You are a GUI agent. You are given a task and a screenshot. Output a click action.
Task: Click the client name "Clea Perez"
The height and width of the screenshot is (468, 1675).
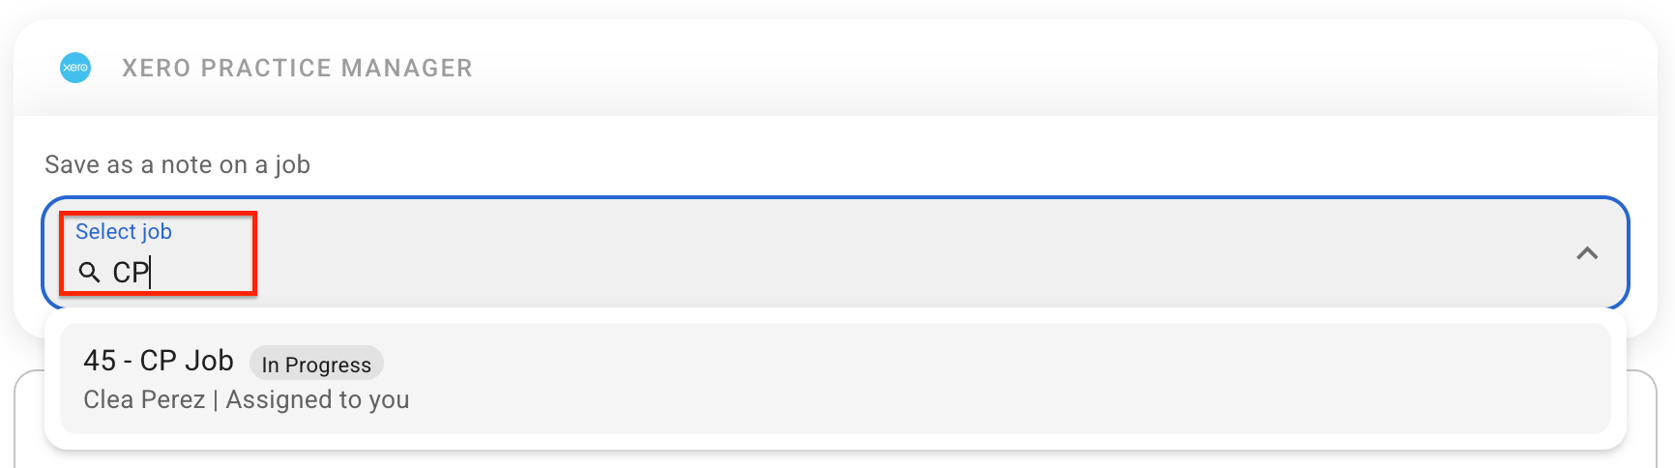(x=144, y=400)
